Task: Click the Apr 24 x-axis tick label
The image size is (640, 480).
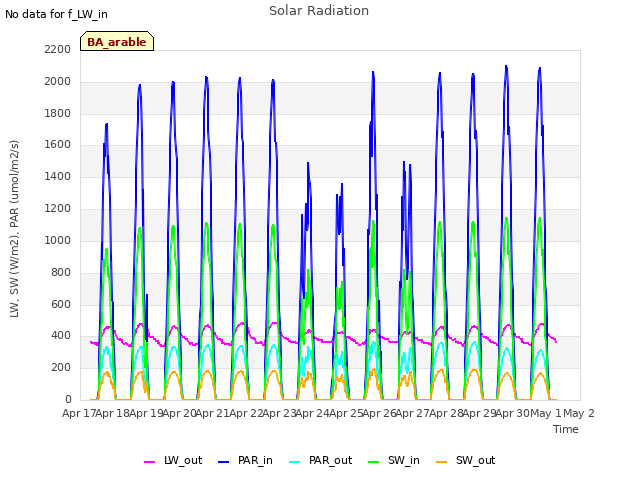Action: point(312,413)
